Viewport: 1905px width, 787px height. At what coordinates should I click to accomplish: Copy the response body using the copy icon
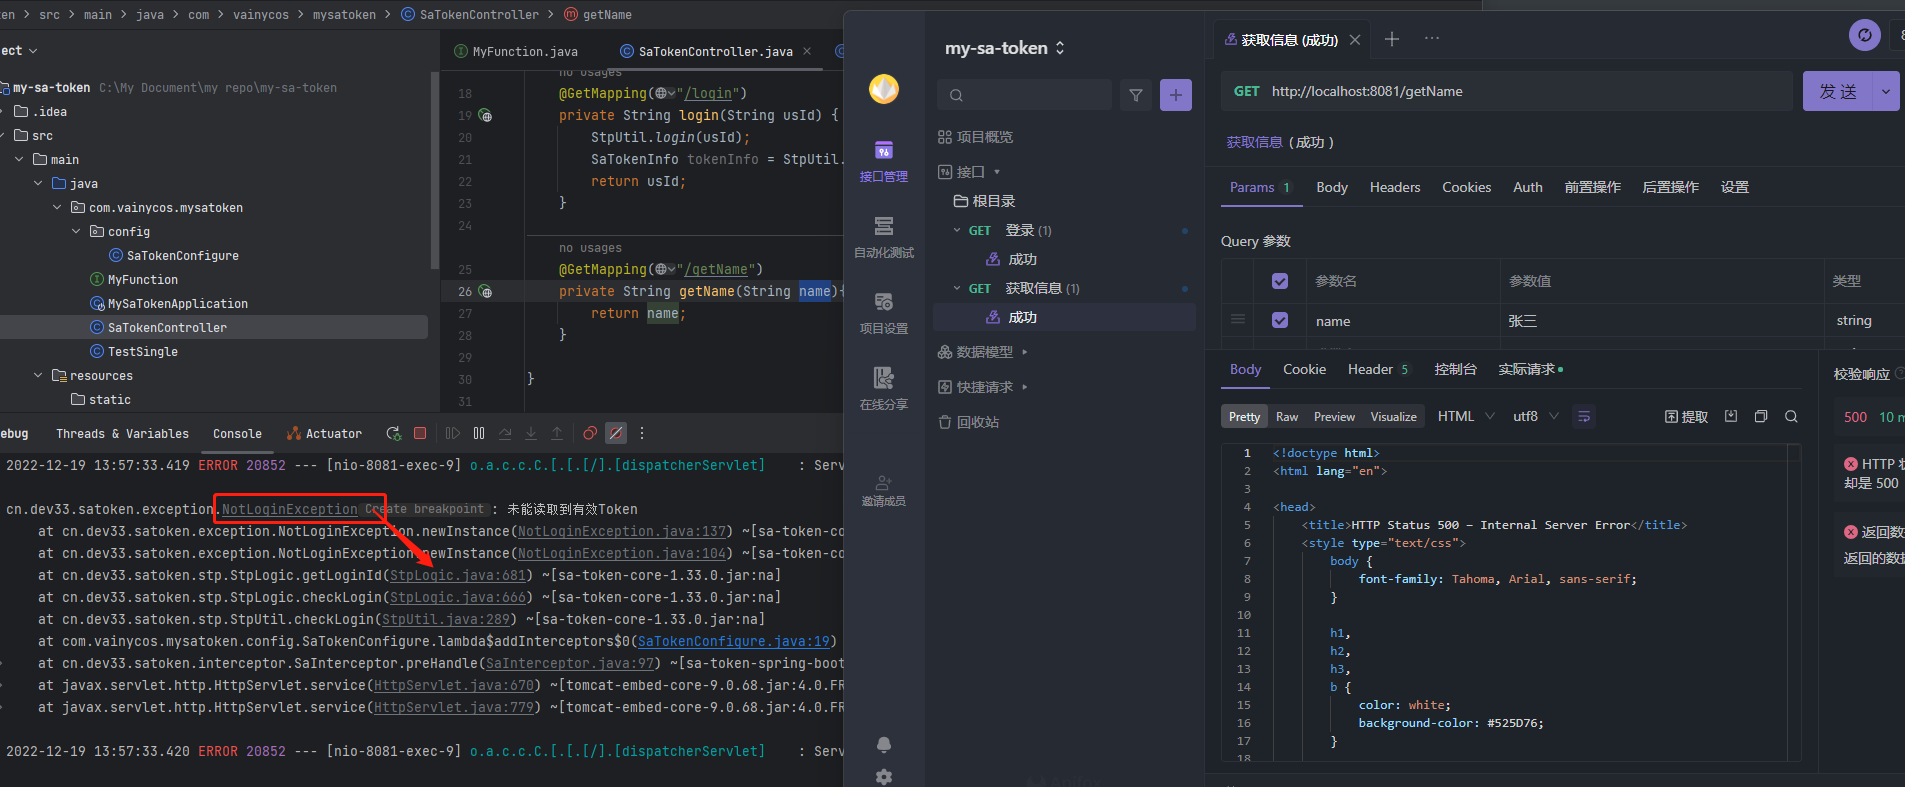click(1761, 417)
